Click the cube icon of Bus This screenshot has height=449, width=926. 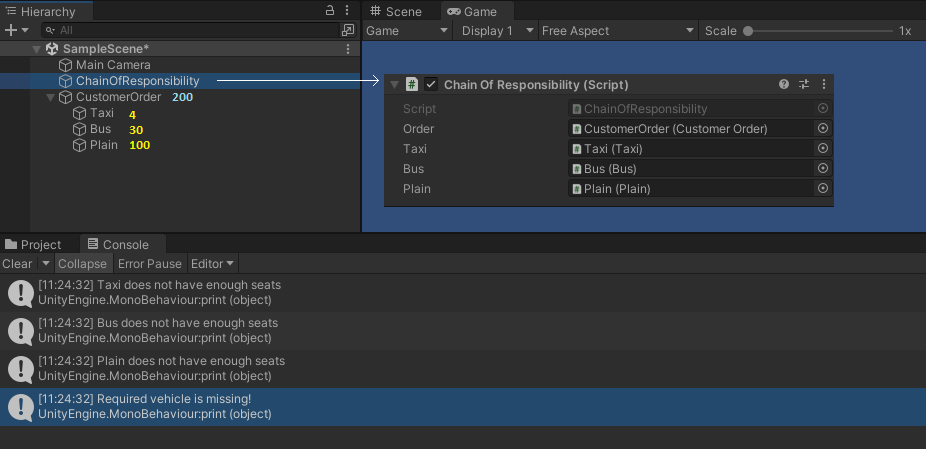(80, 129)
